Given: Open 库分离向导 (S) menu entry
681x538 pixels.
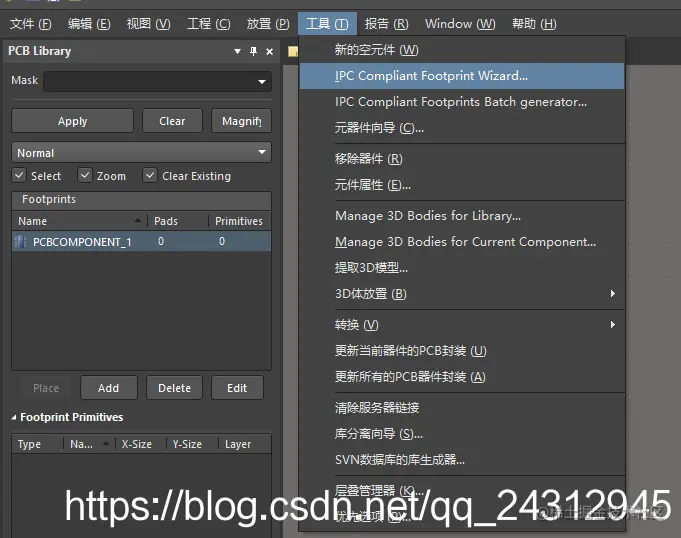Looking at the screenshot, I should [462, 434].
